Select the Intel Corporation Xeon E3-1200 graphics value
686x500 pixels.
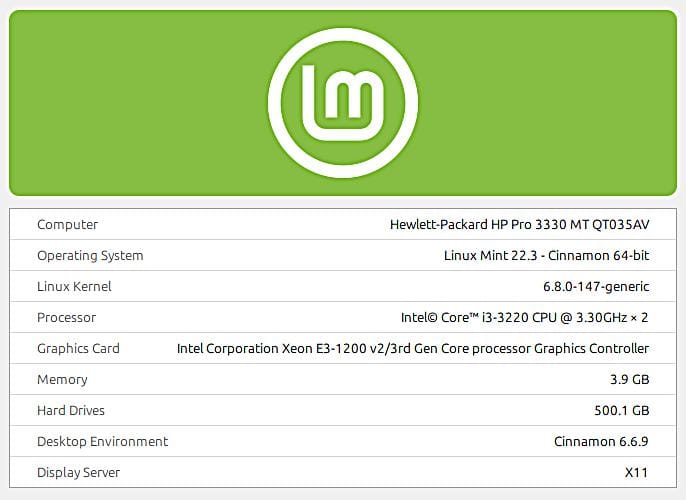click(x=413, y=349)
